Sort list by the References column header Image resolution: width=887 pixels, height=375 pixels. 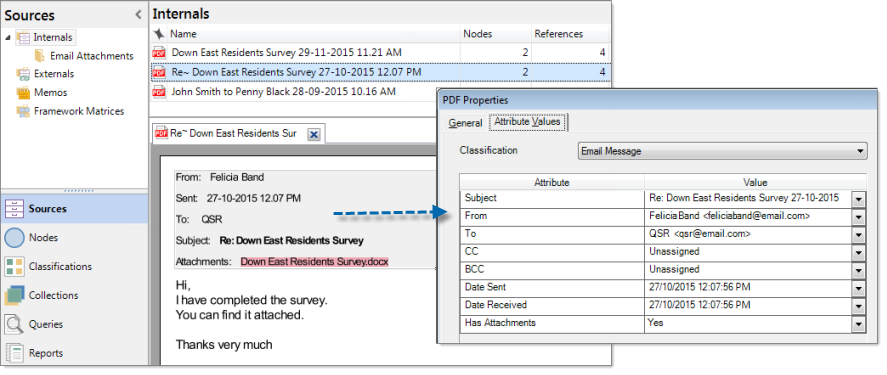[570, 34]
